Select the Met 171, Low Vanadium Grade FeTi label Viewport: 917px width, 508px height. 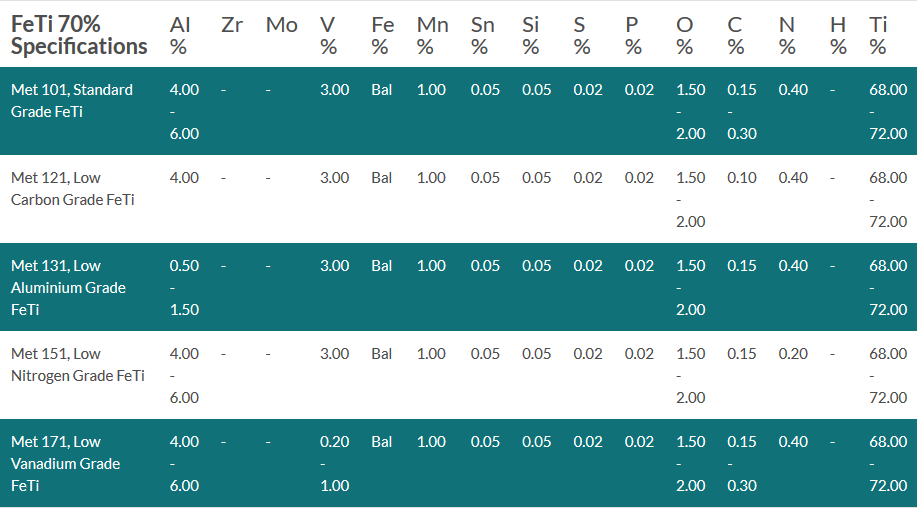point(66,464)
